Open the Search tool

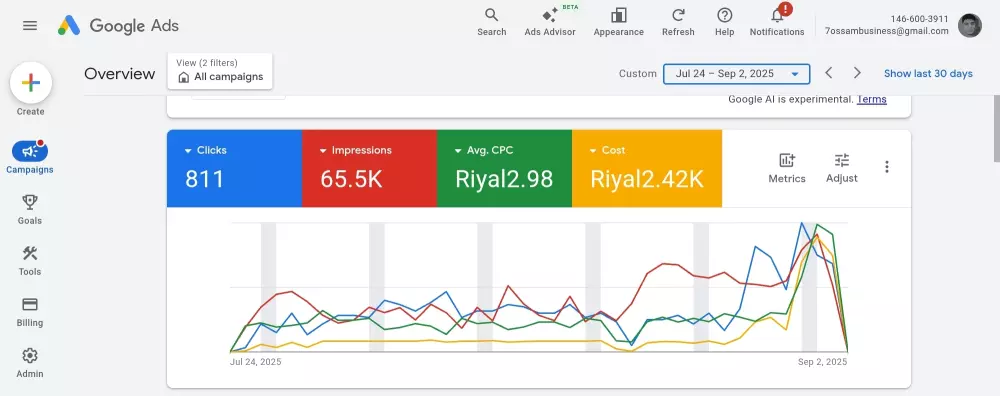point(491,22)
